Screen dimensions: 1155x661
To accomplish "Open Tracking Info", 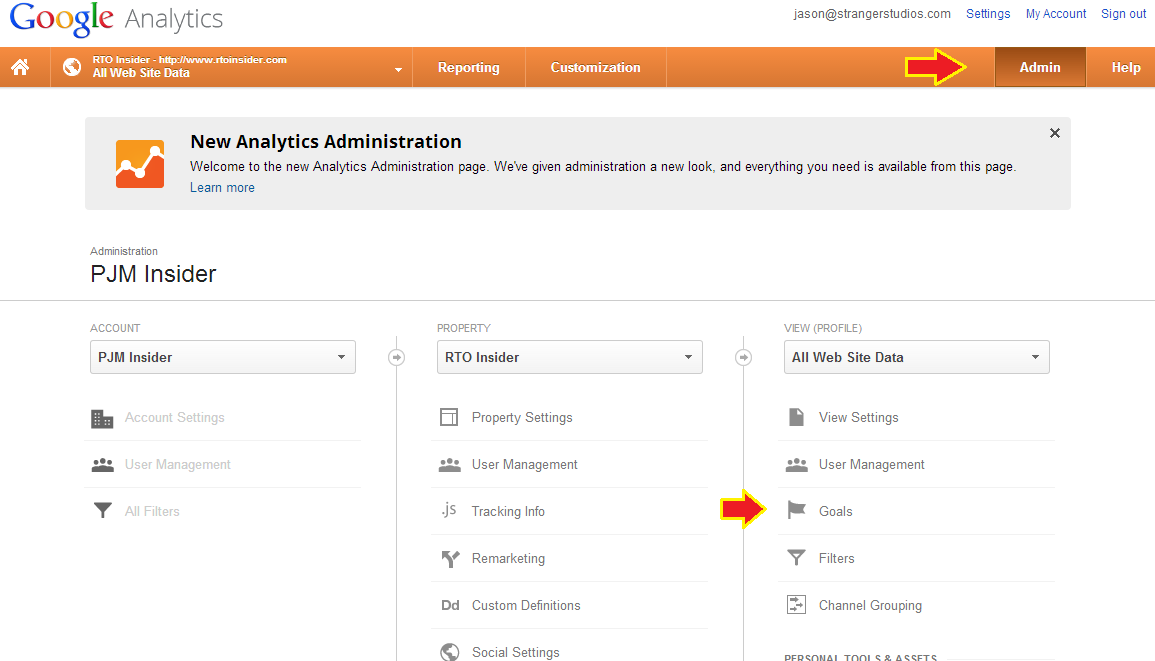I will (508, 511).
